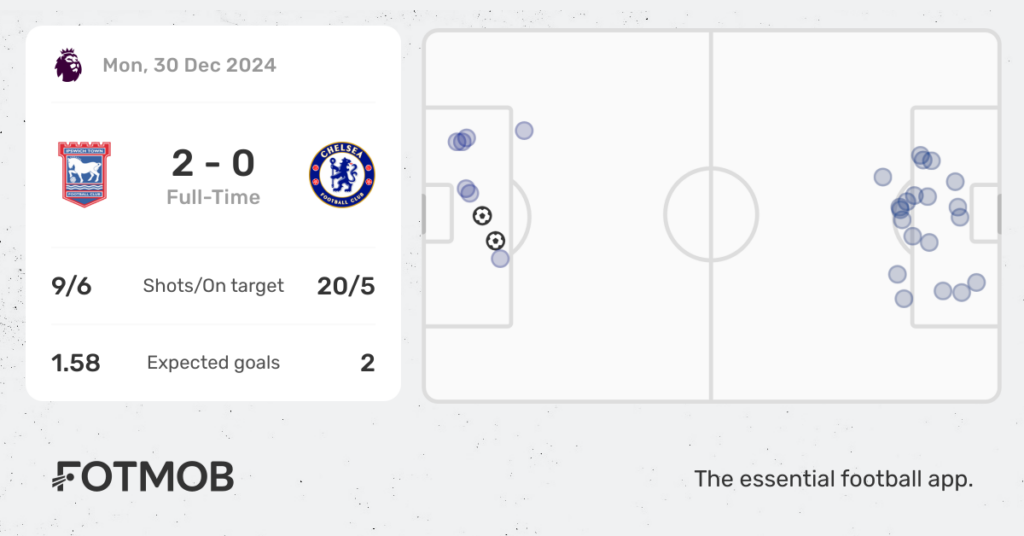This screenshot has height=536, width=1024.
Task: Click the FotMob logo
Action: [x=143, y=476]
